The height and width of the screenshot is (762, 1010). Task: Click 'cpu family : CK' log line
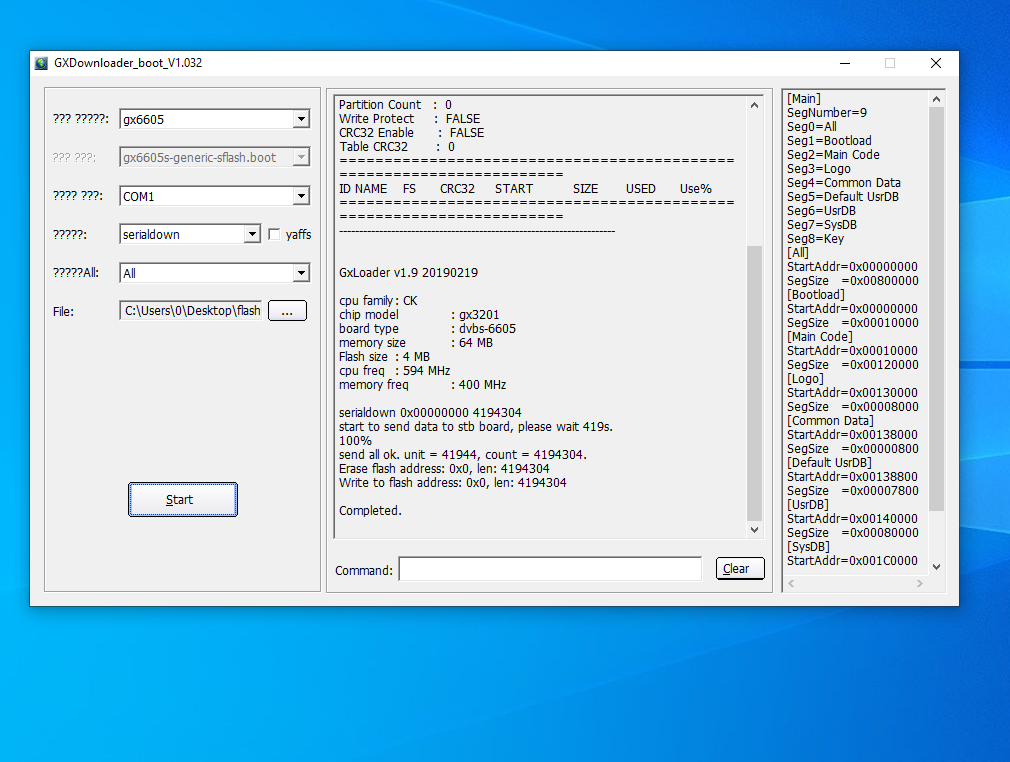click(378, 301)
